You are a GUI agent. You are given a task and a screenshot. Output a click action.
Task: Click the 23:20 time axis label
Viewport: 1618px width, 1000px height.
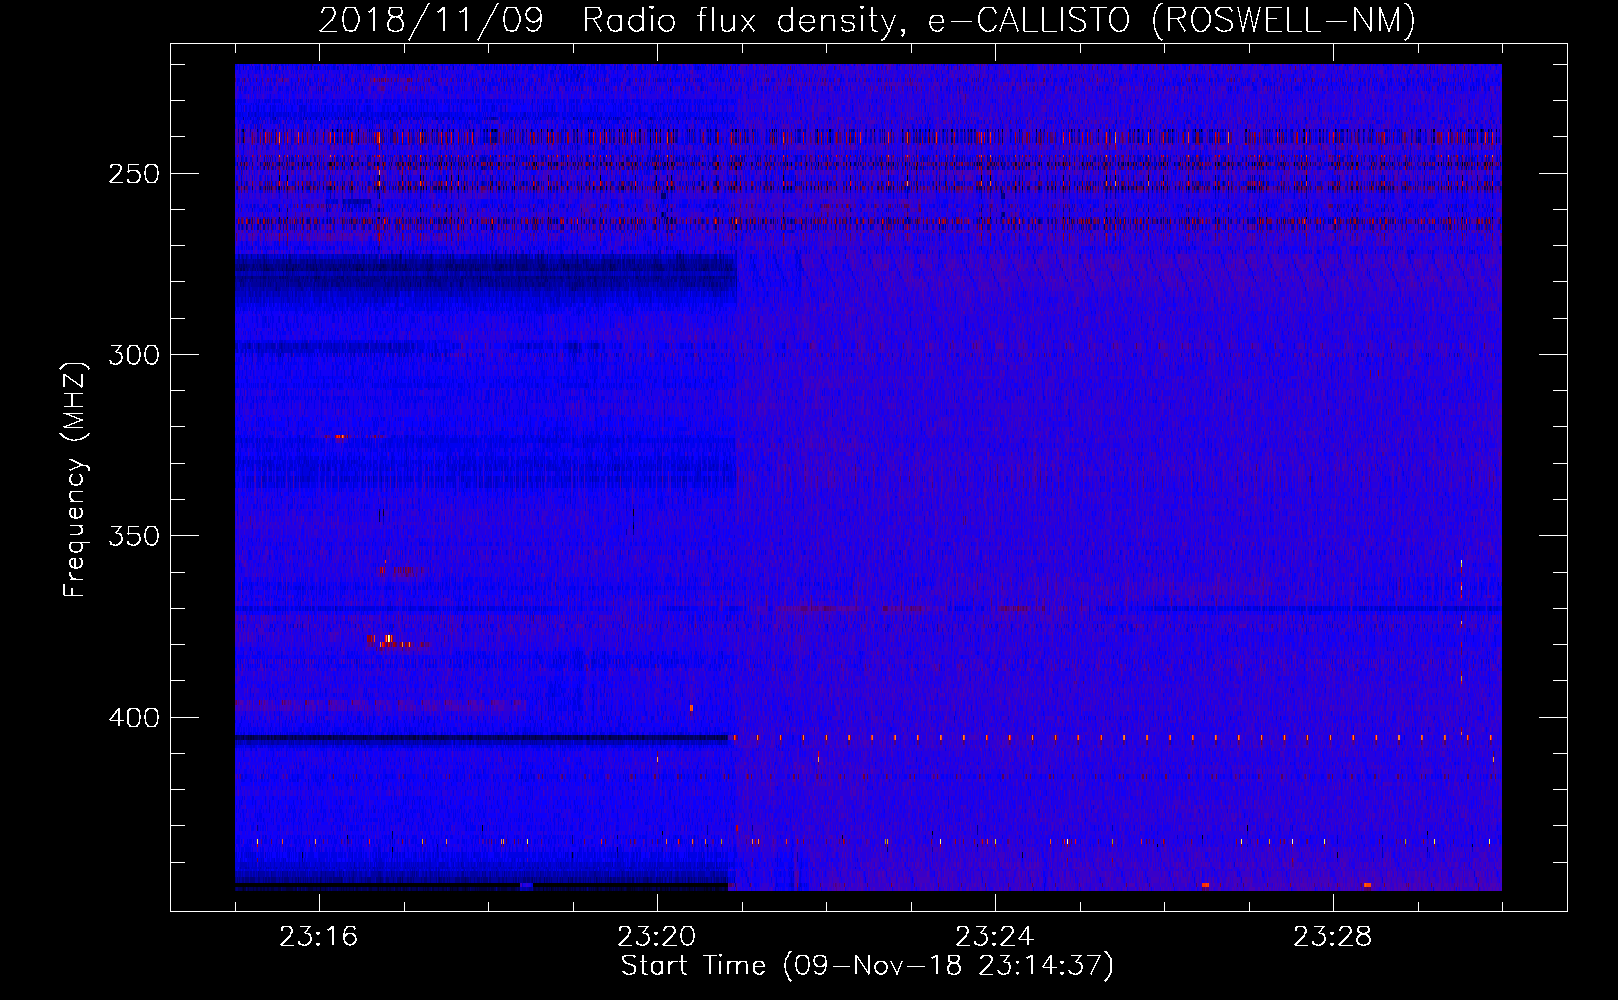[657, 937]
